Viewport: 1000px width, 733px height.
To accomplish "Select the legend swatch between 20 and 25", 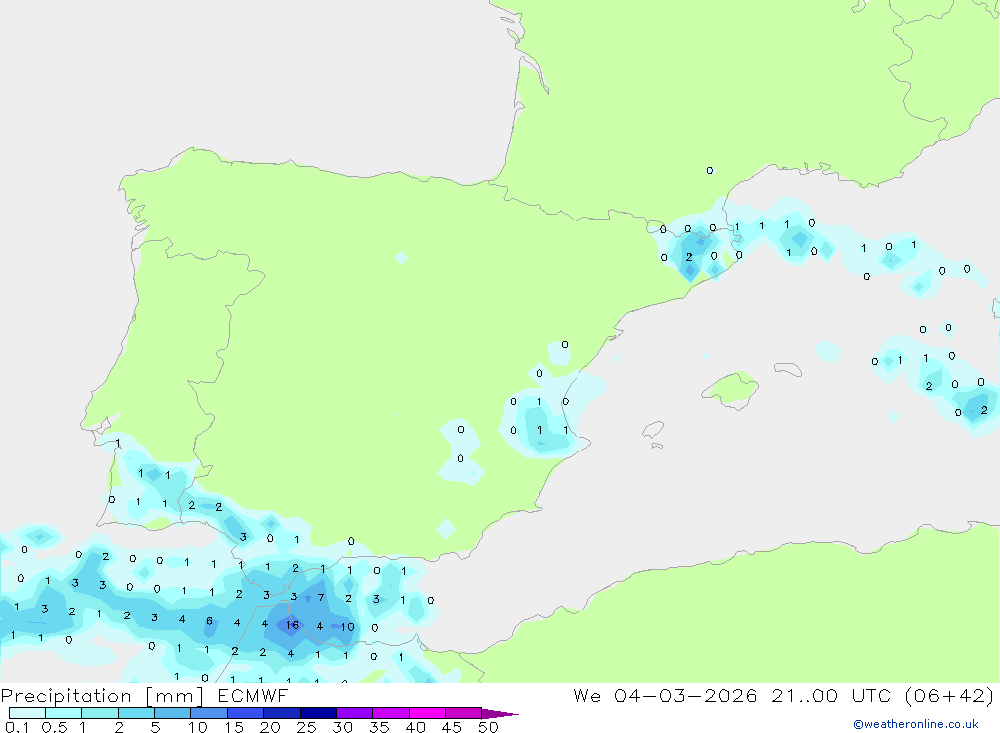I will (x=281, y=713).
